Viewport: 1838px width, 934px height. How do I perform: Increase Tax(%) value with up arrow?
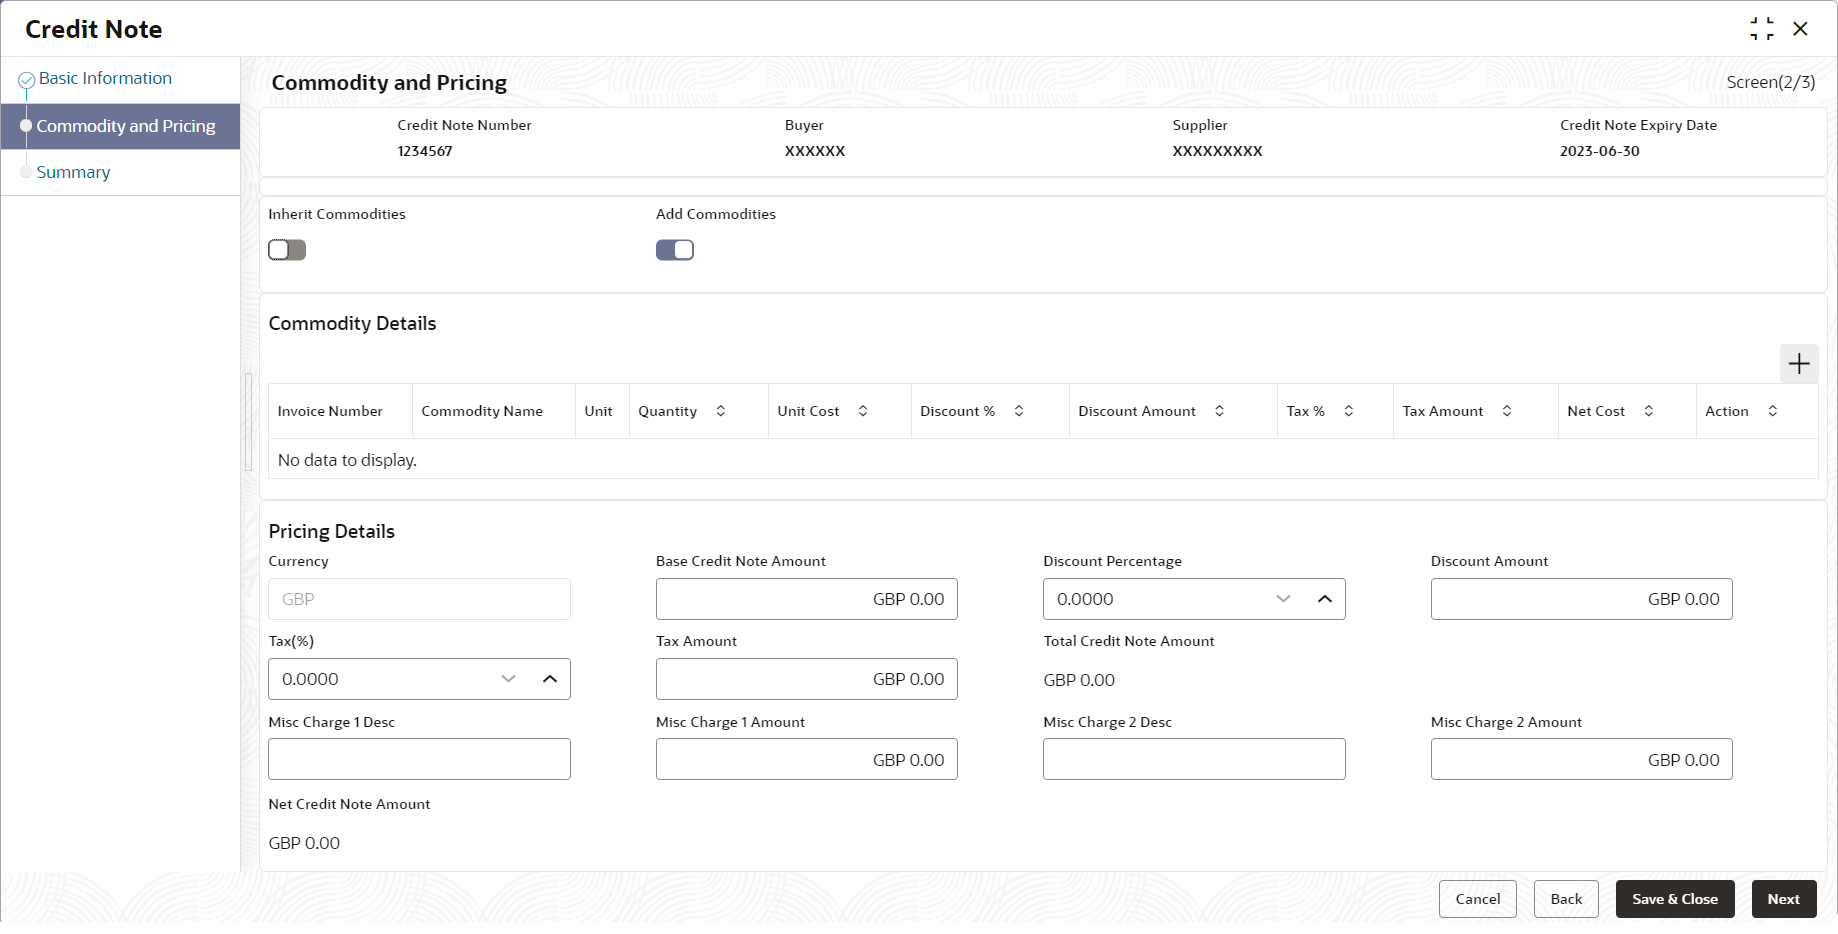(549, 679)
